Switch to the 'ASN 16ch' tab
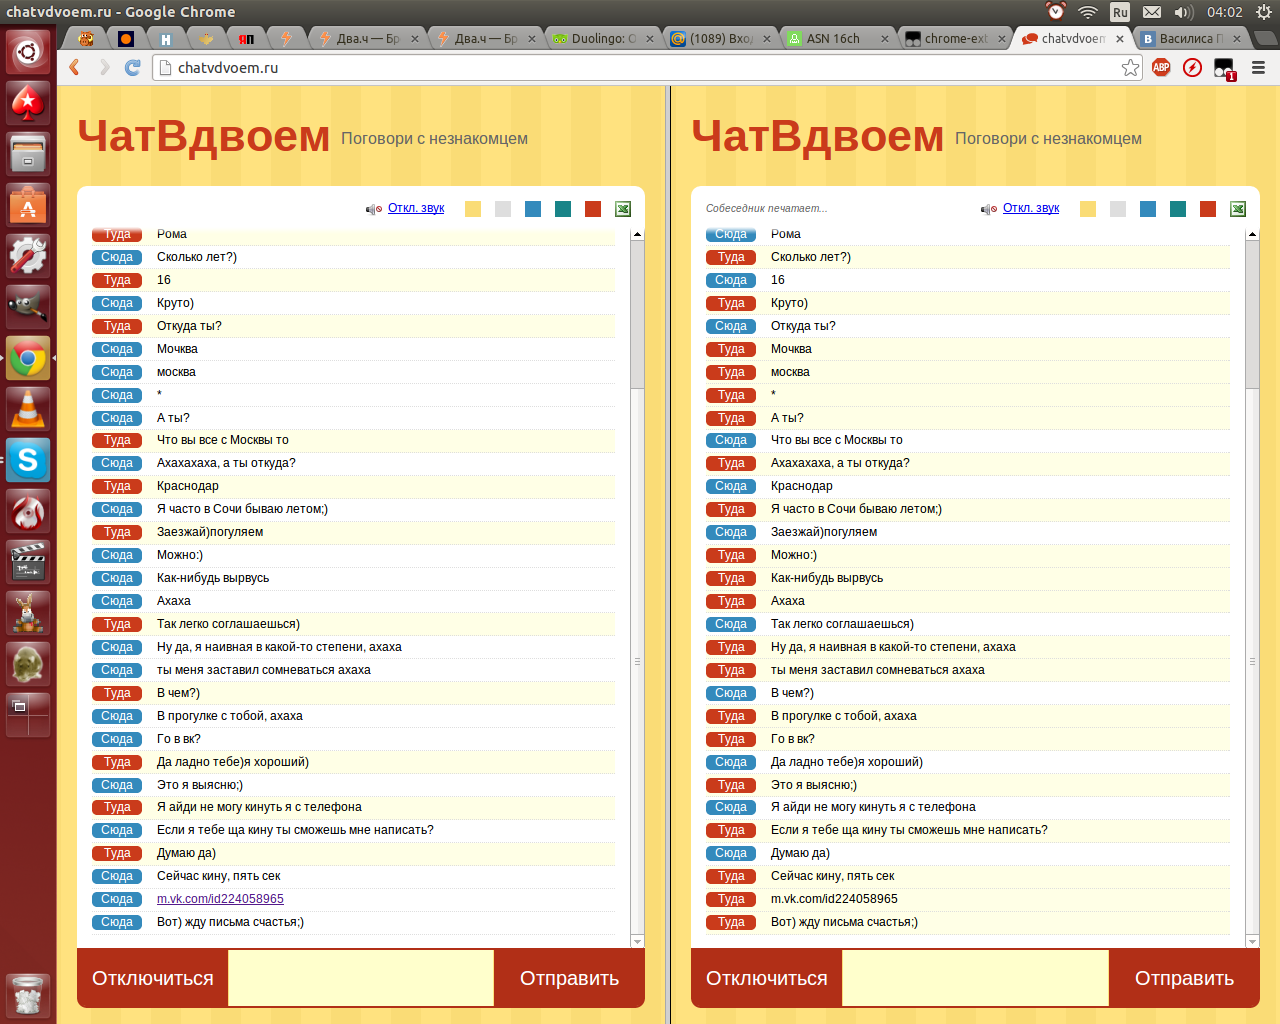The image size is (1280, 1024). 838,38
